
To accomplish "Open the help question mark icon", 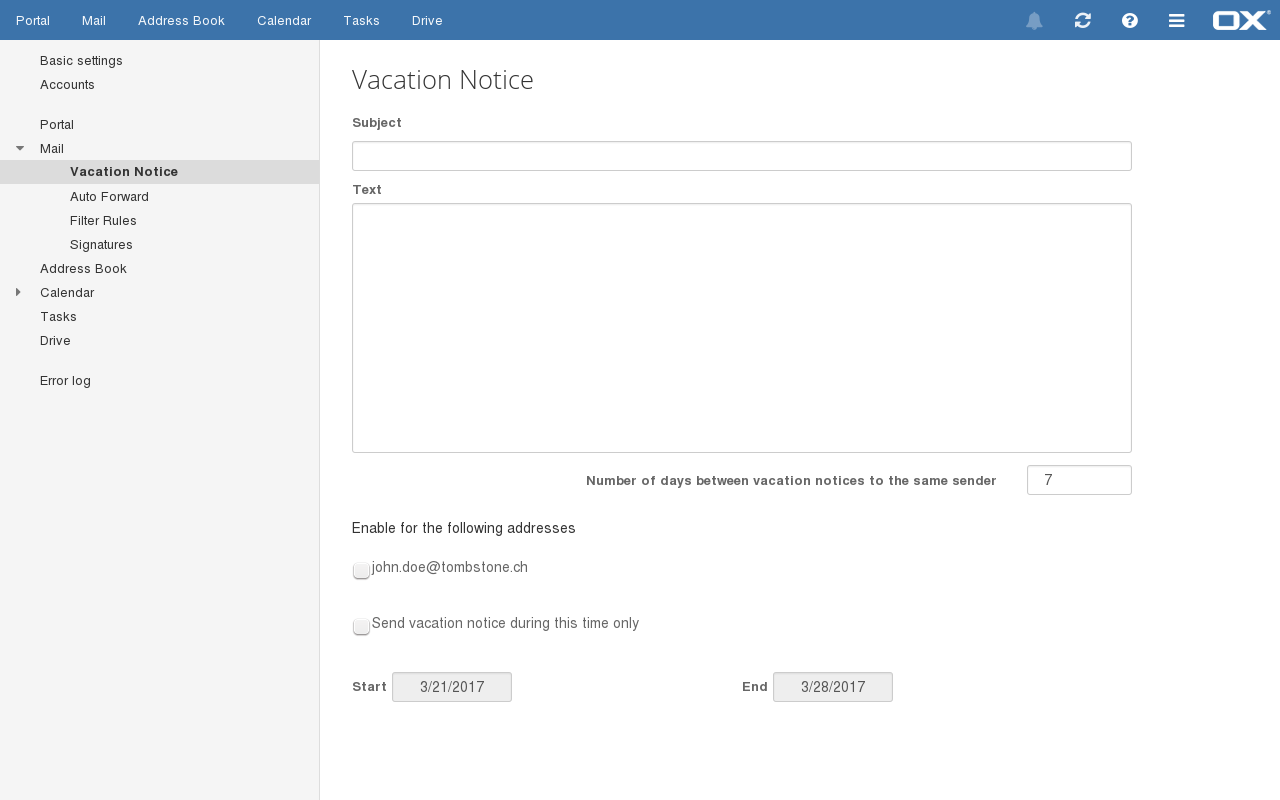I will pos(1130,21).
